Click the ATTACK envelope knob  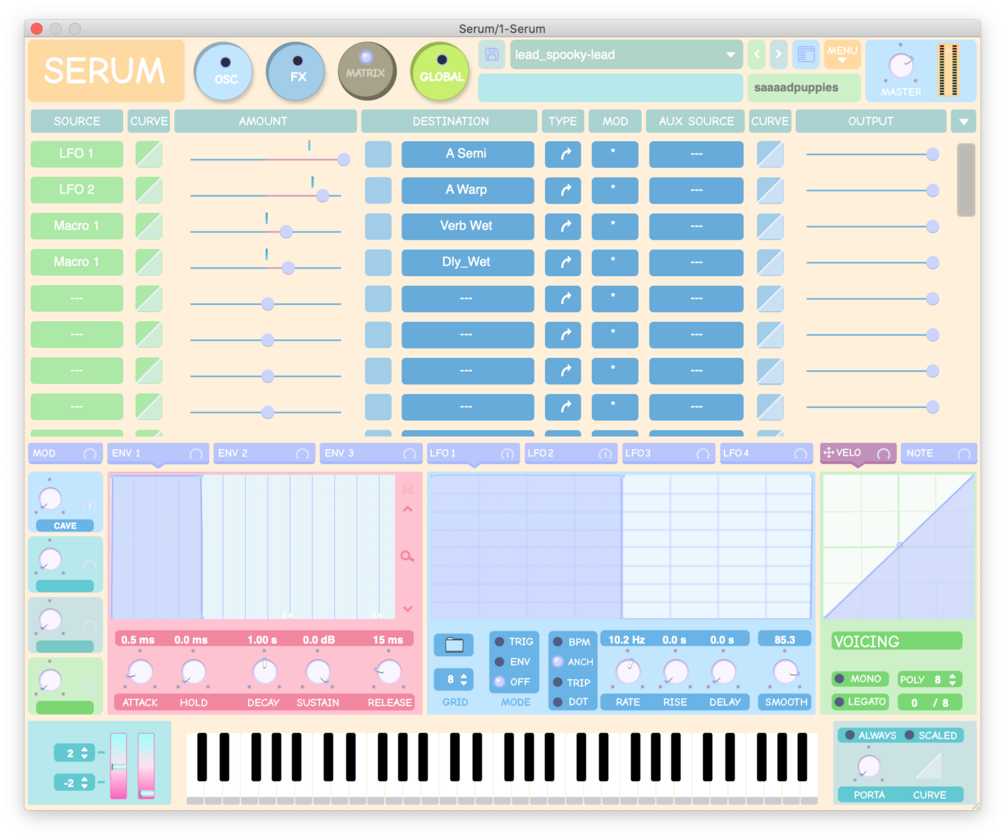140,671
